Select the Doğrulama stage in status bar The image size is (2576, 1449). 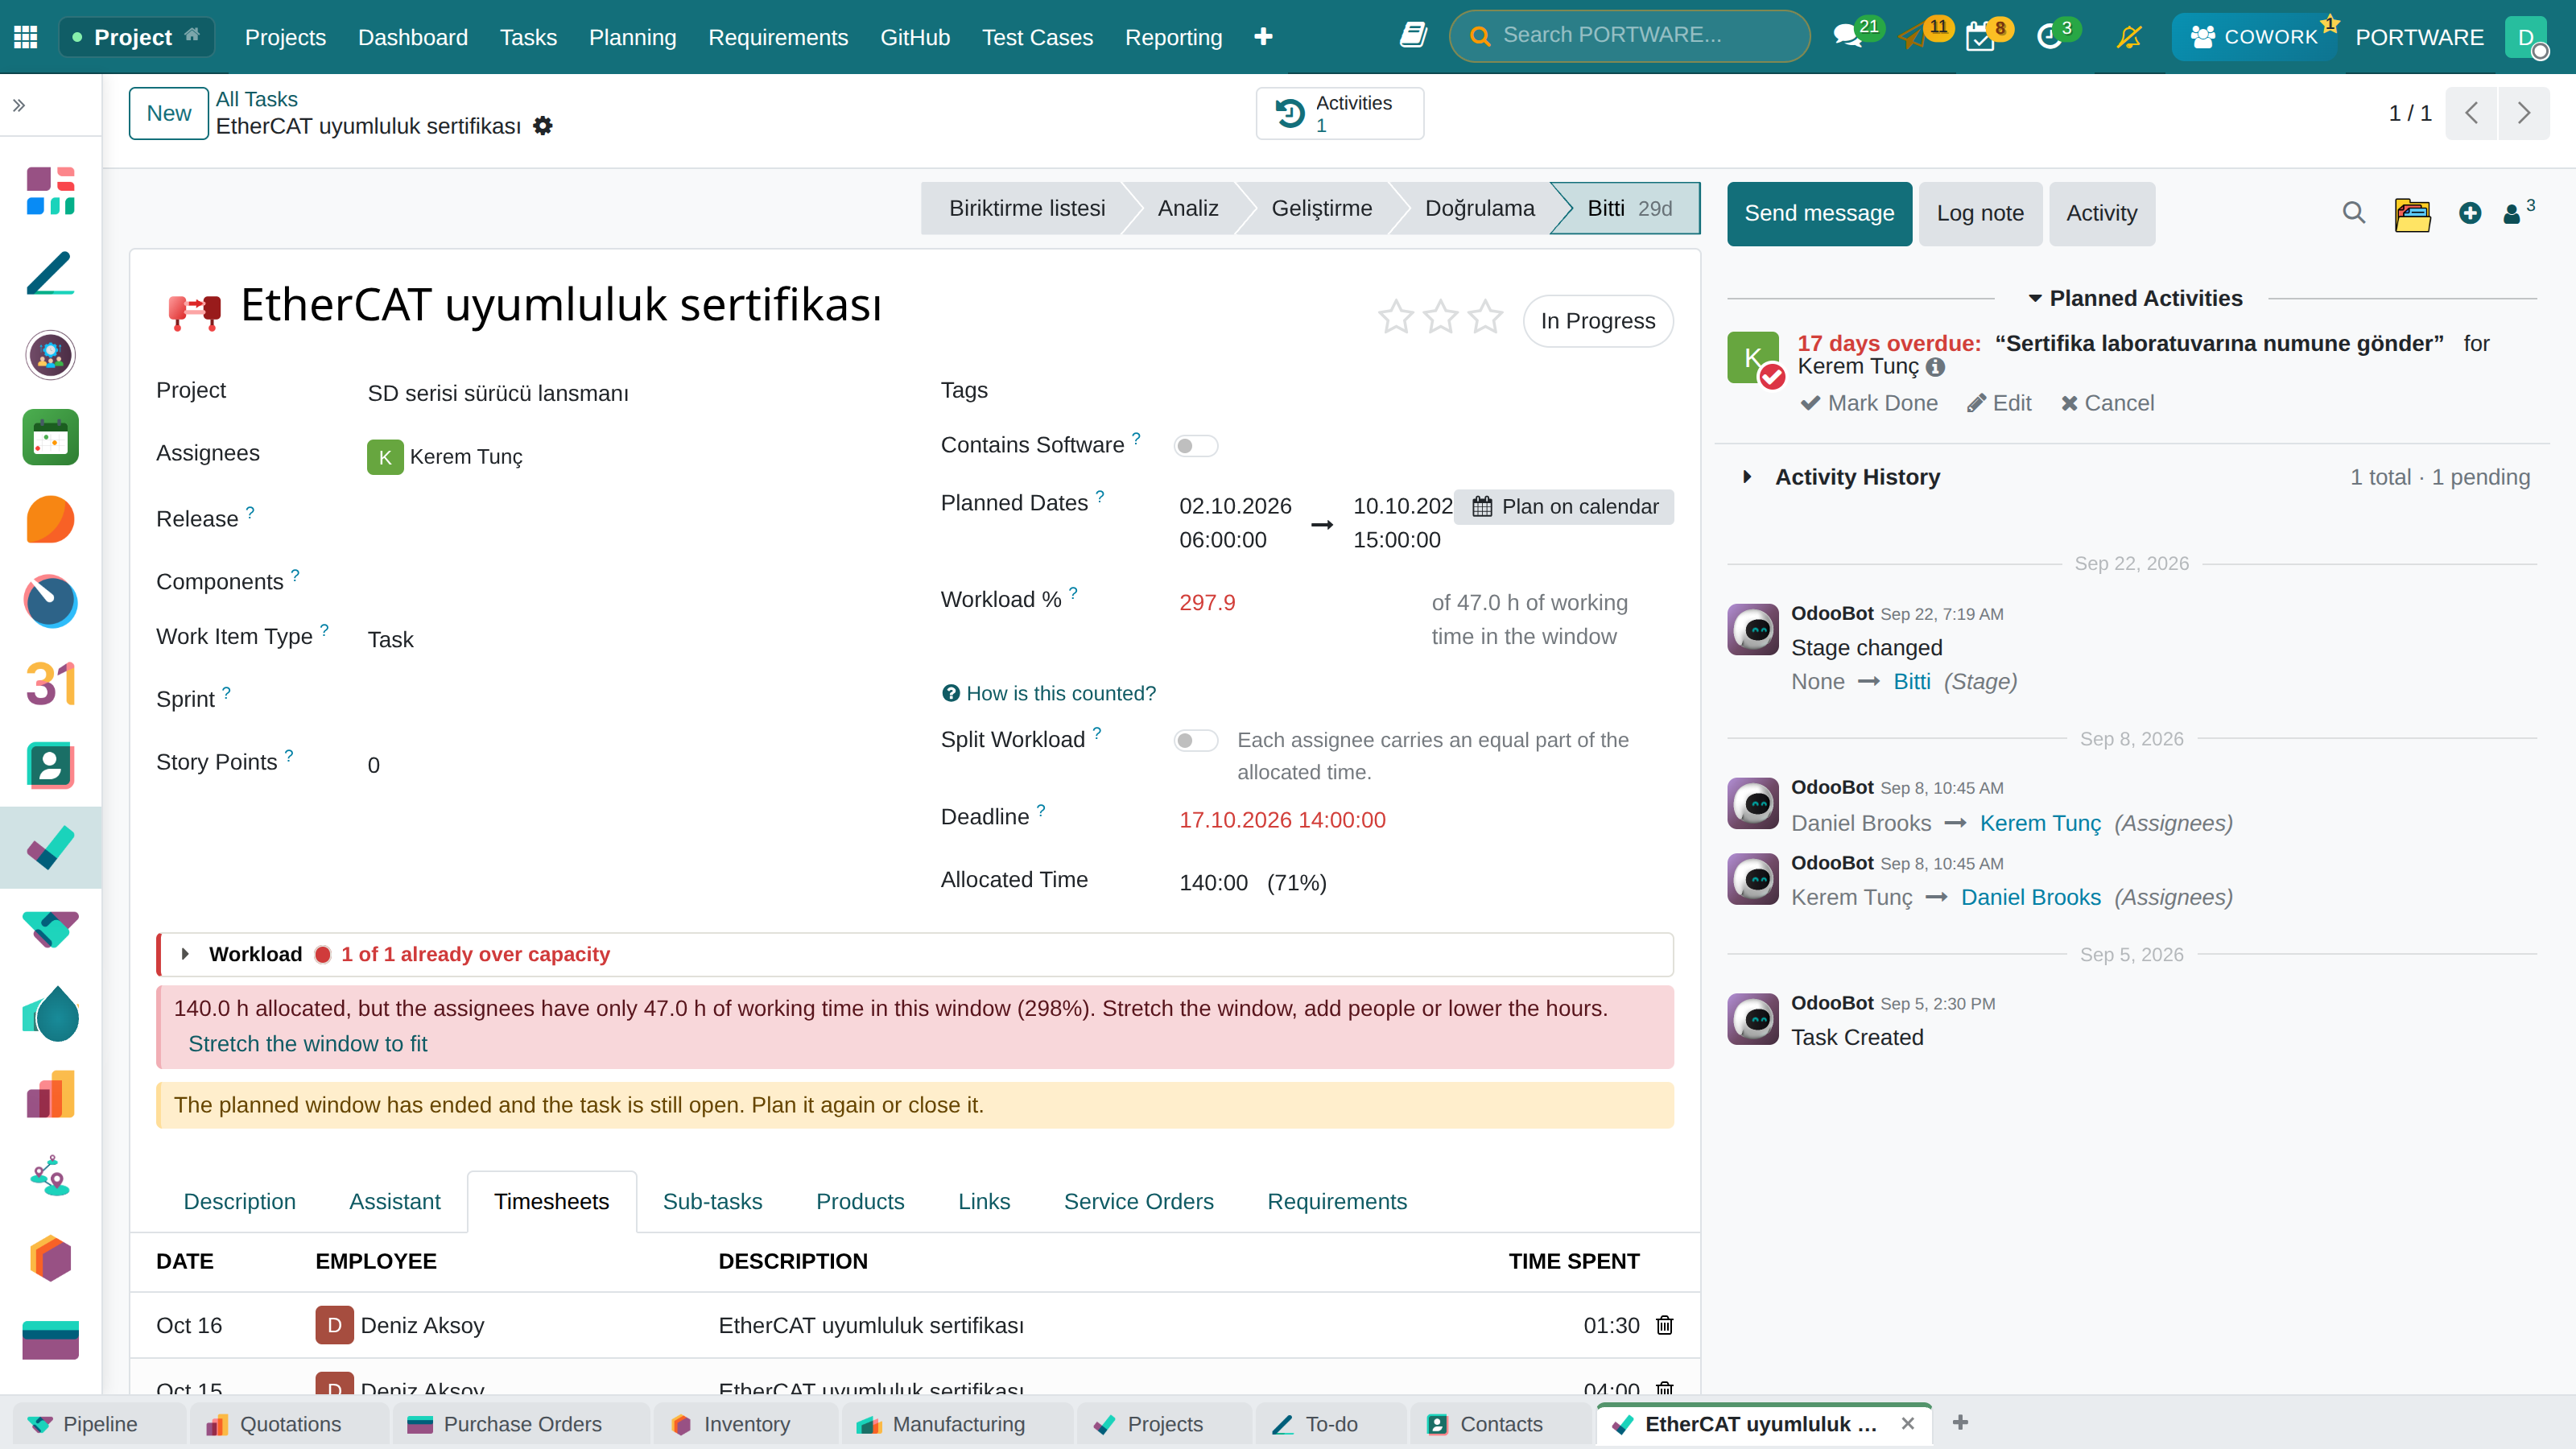1479,208
